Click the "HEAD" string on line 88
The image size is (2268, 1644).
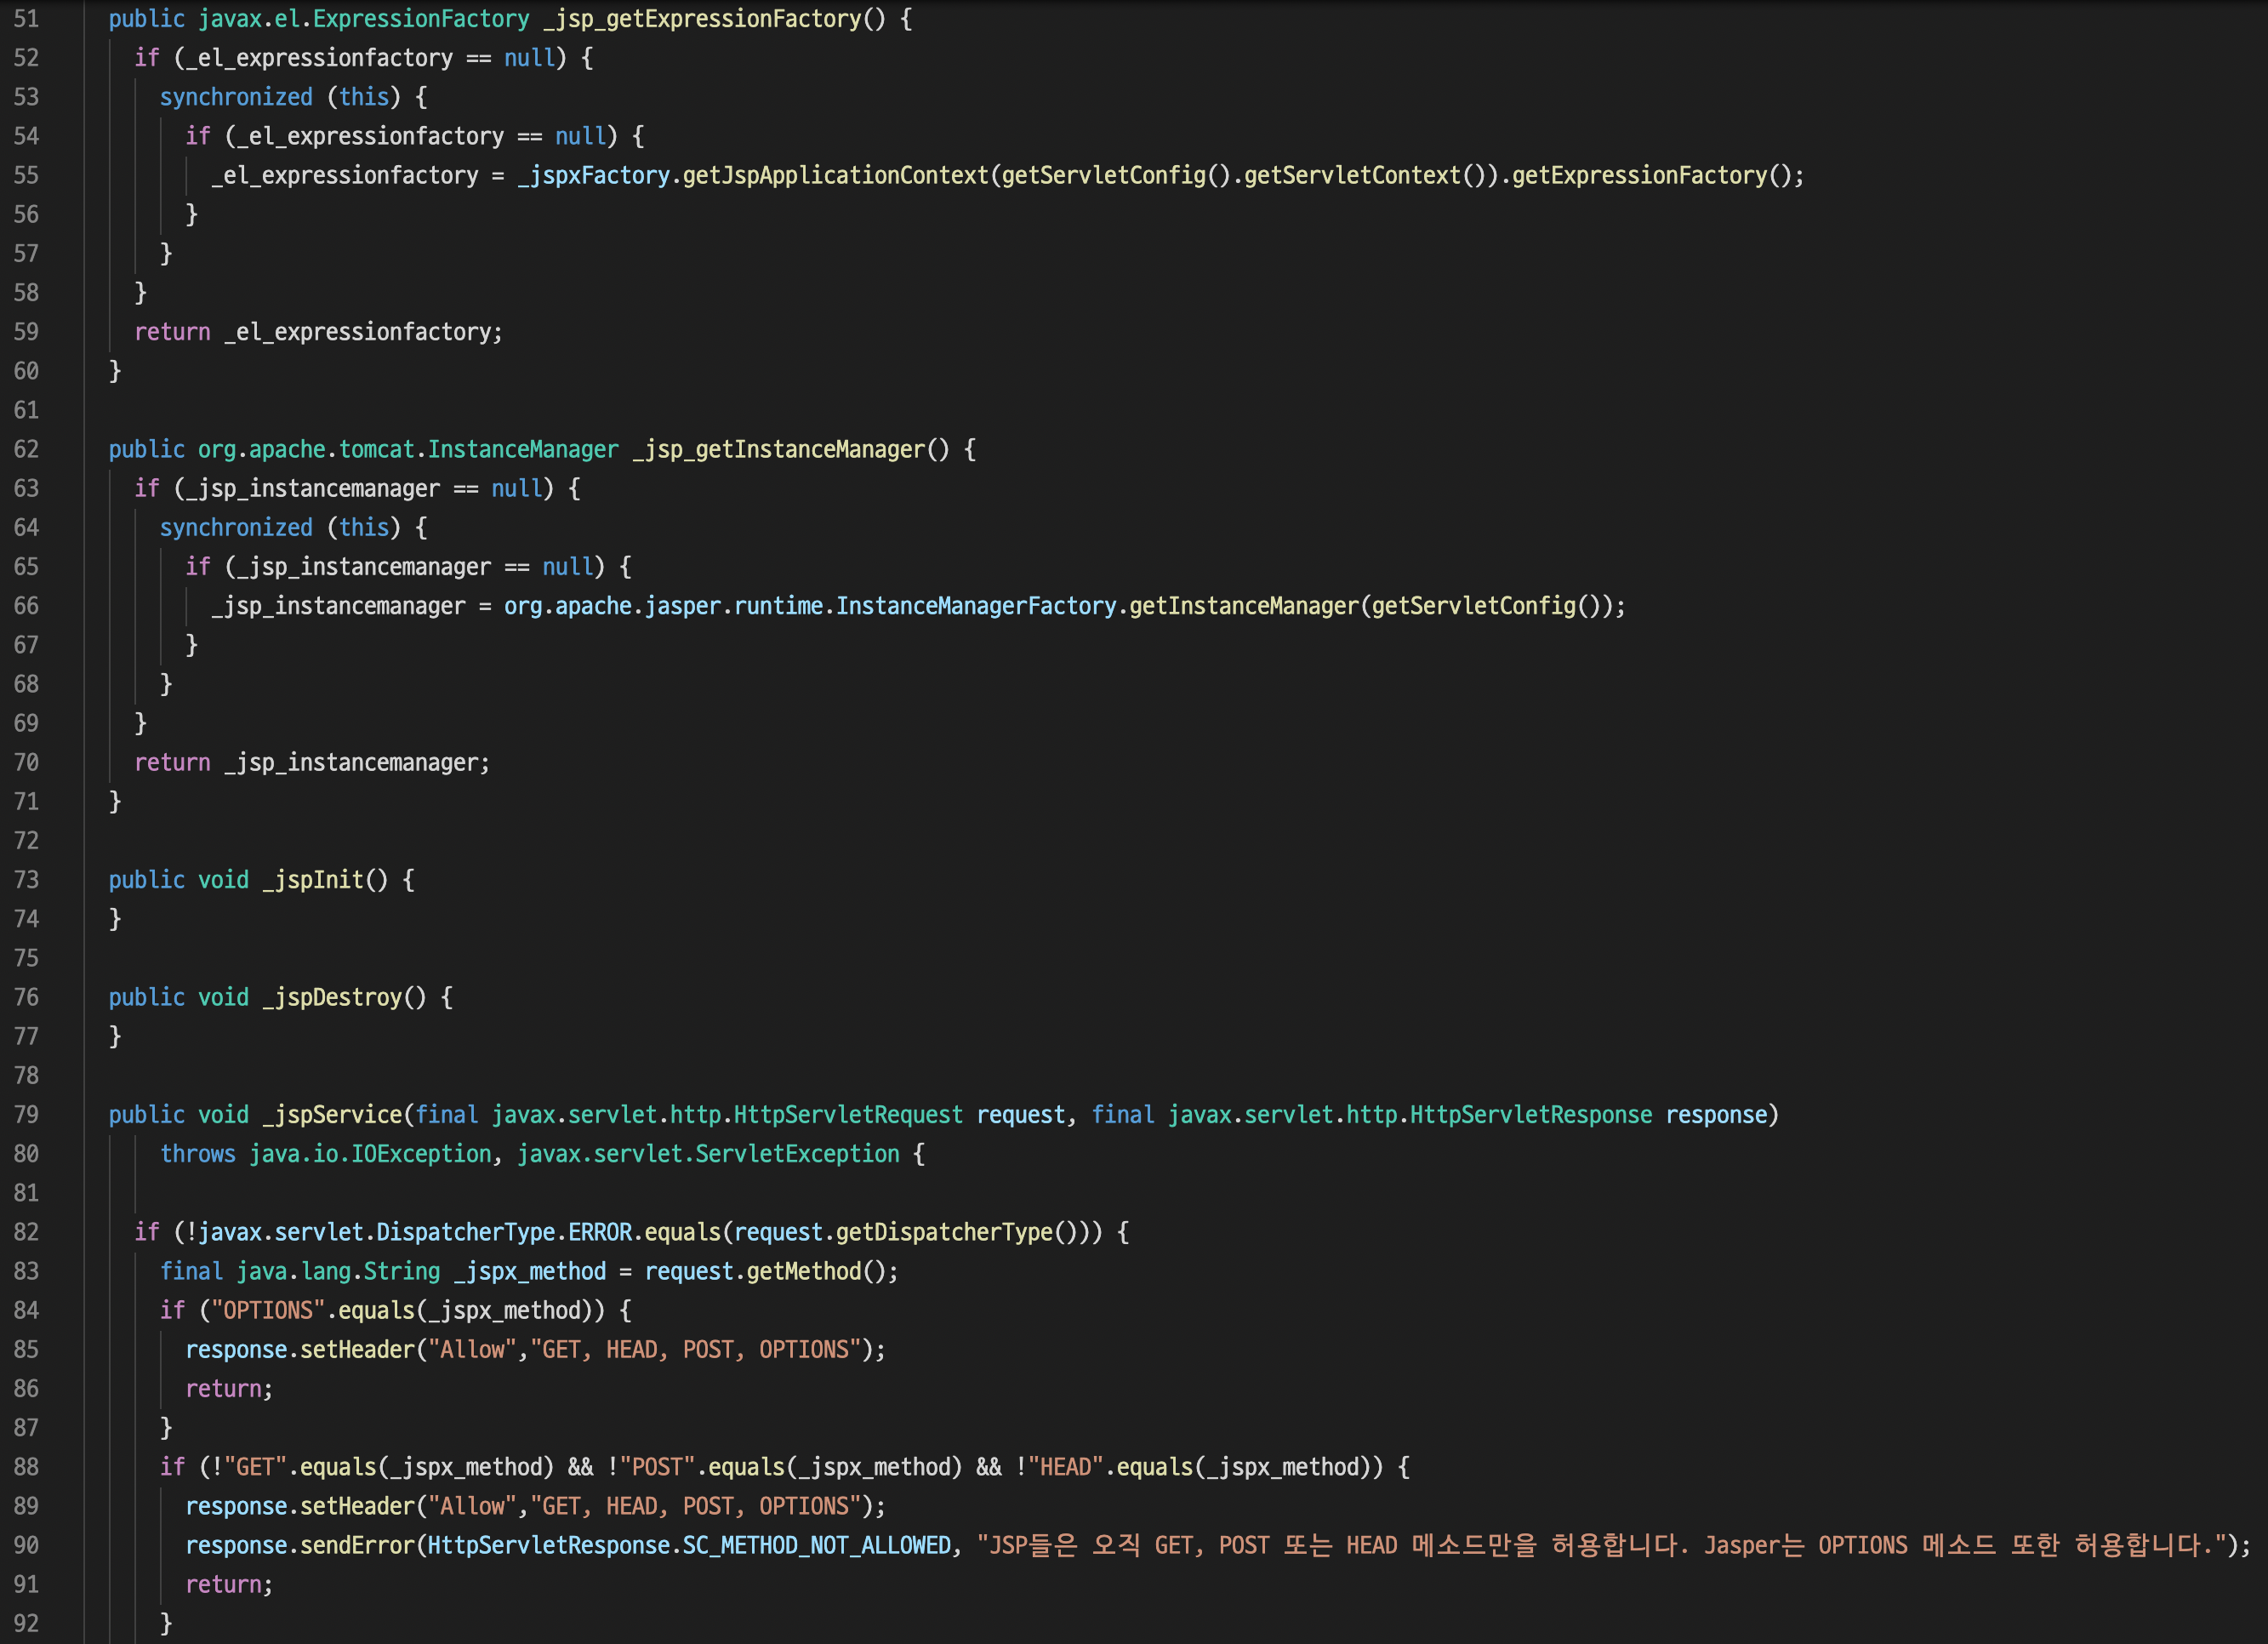coord(1065,1467)
